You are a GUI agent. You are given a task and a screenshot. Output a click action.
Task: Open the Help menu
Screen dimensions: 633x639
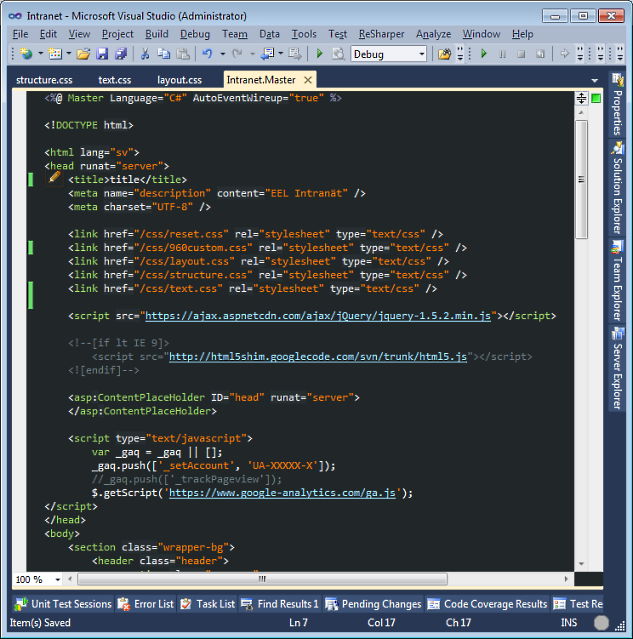tap(523, 34)
